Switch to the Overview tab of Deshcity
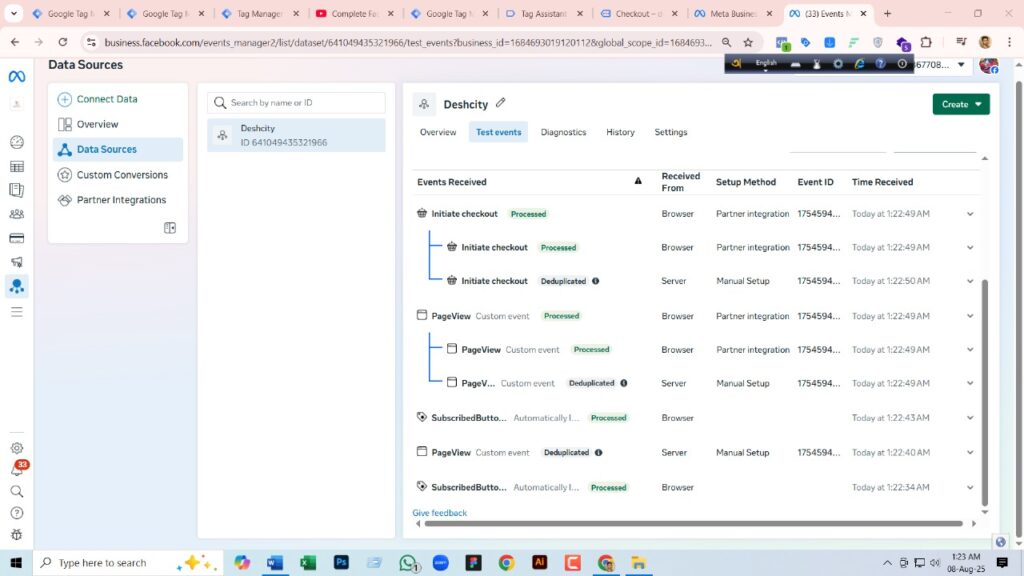The height and width of the screenshot is (576, 1024). (x=438, y=132)
